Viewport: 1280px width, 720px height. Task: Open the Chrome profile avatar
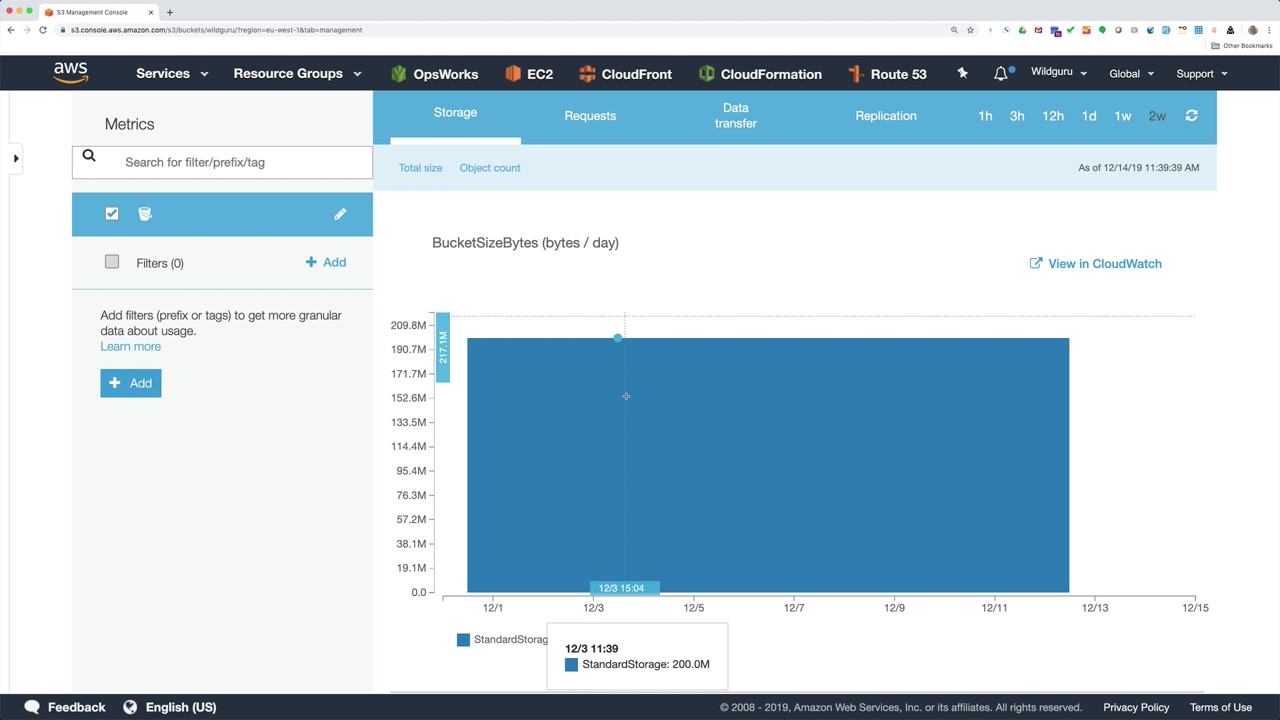(x=1252, y=30)
